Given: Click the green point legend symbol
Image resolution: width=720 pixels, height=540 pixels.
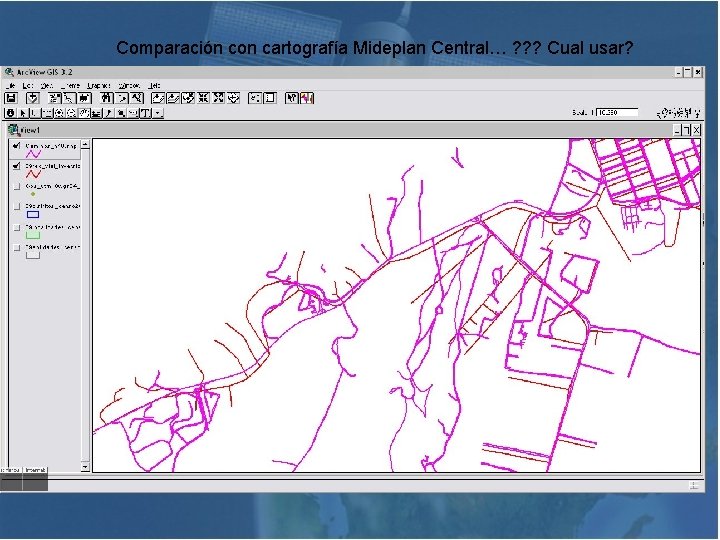Looking at the screenshot, I should click(x=33, y=194).
